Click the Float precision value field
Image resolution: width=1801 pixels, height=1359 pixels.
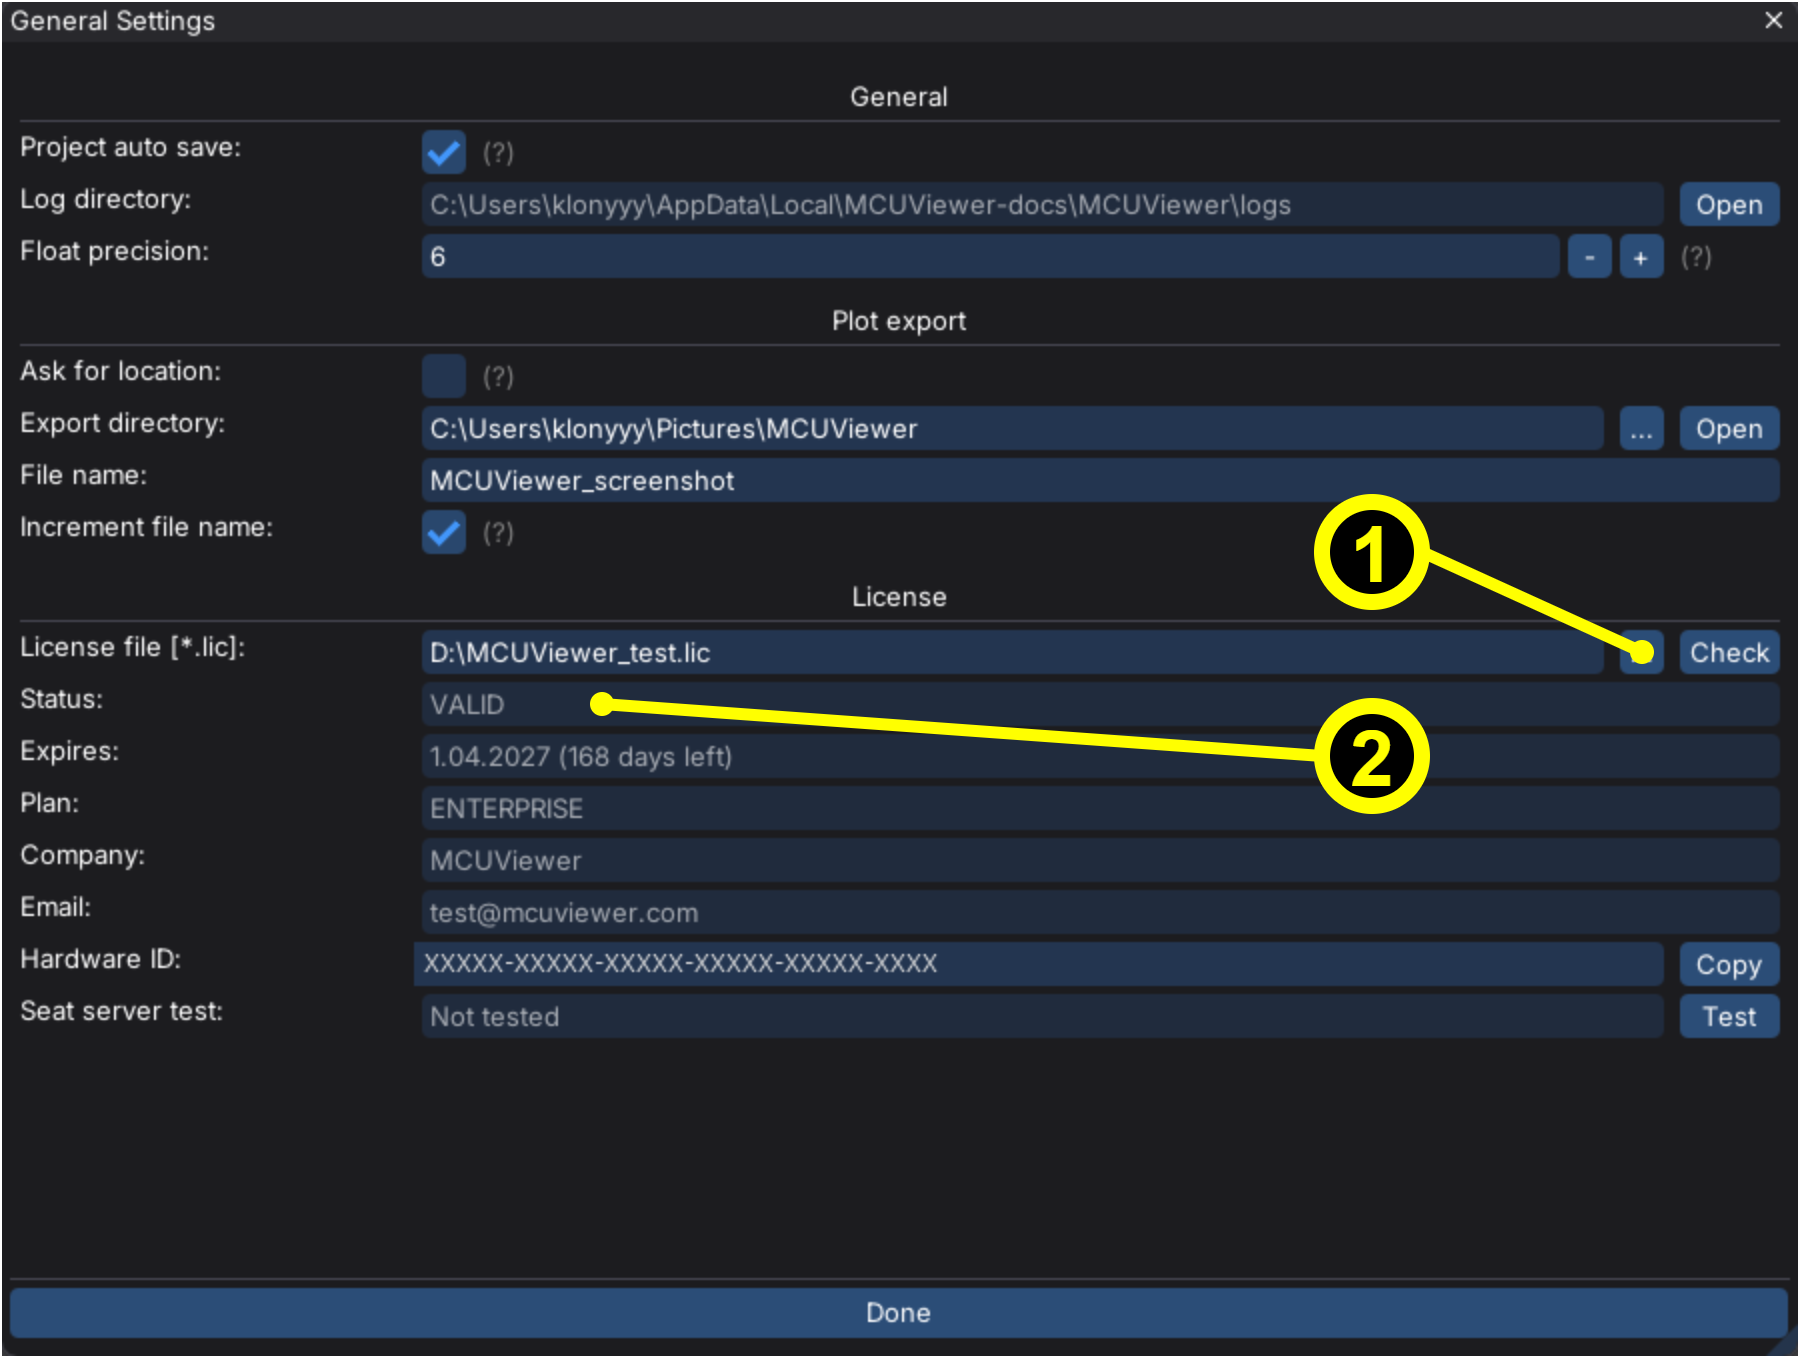[x=990, y=257]
